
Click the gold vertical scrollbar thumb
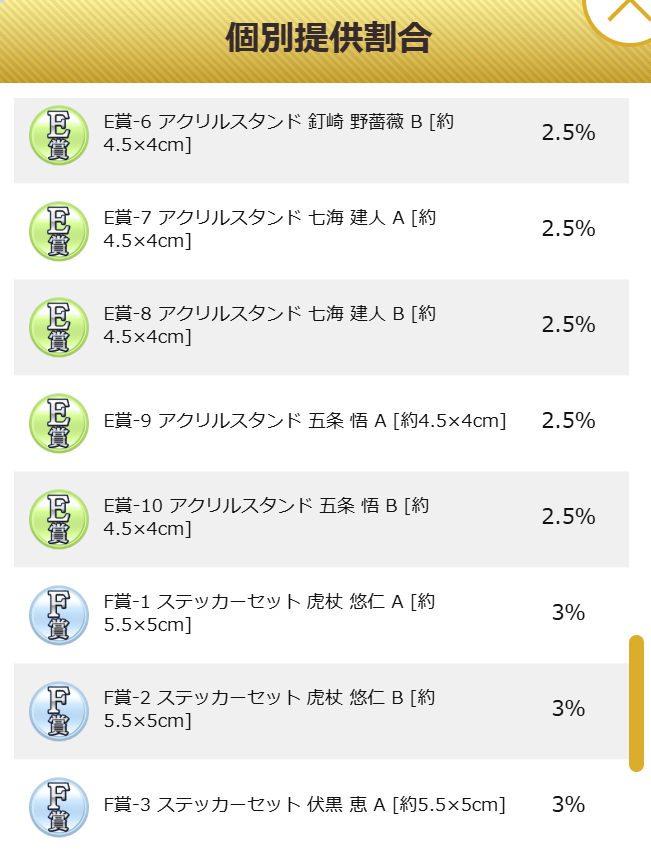pos(636,703)
